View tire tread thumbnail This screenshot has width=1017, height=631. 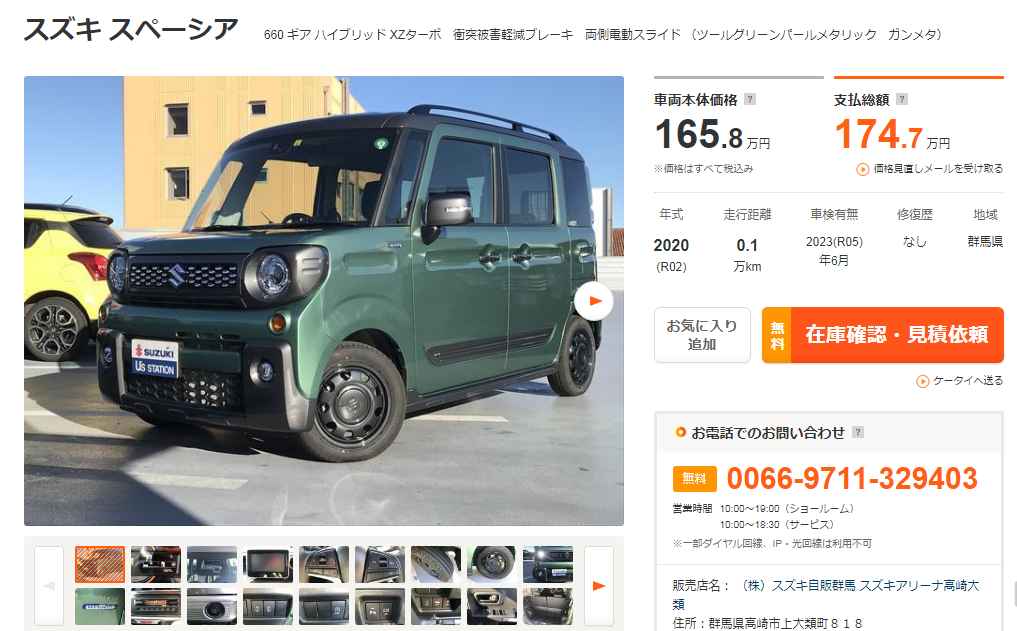pos(436,564)
